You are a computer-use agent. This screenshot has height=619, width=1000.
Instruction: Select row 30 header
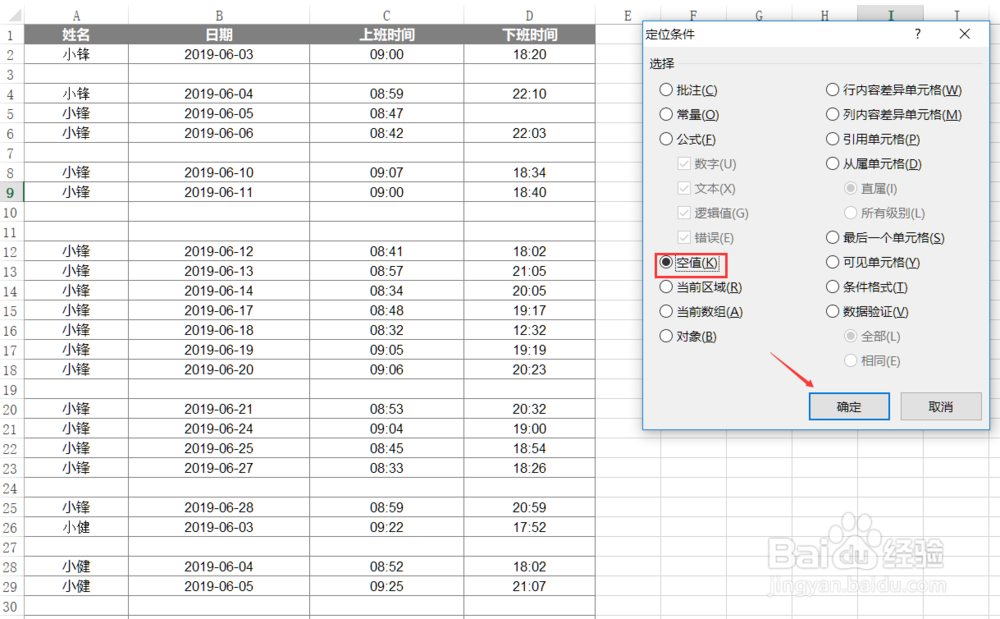click(11, 606)
